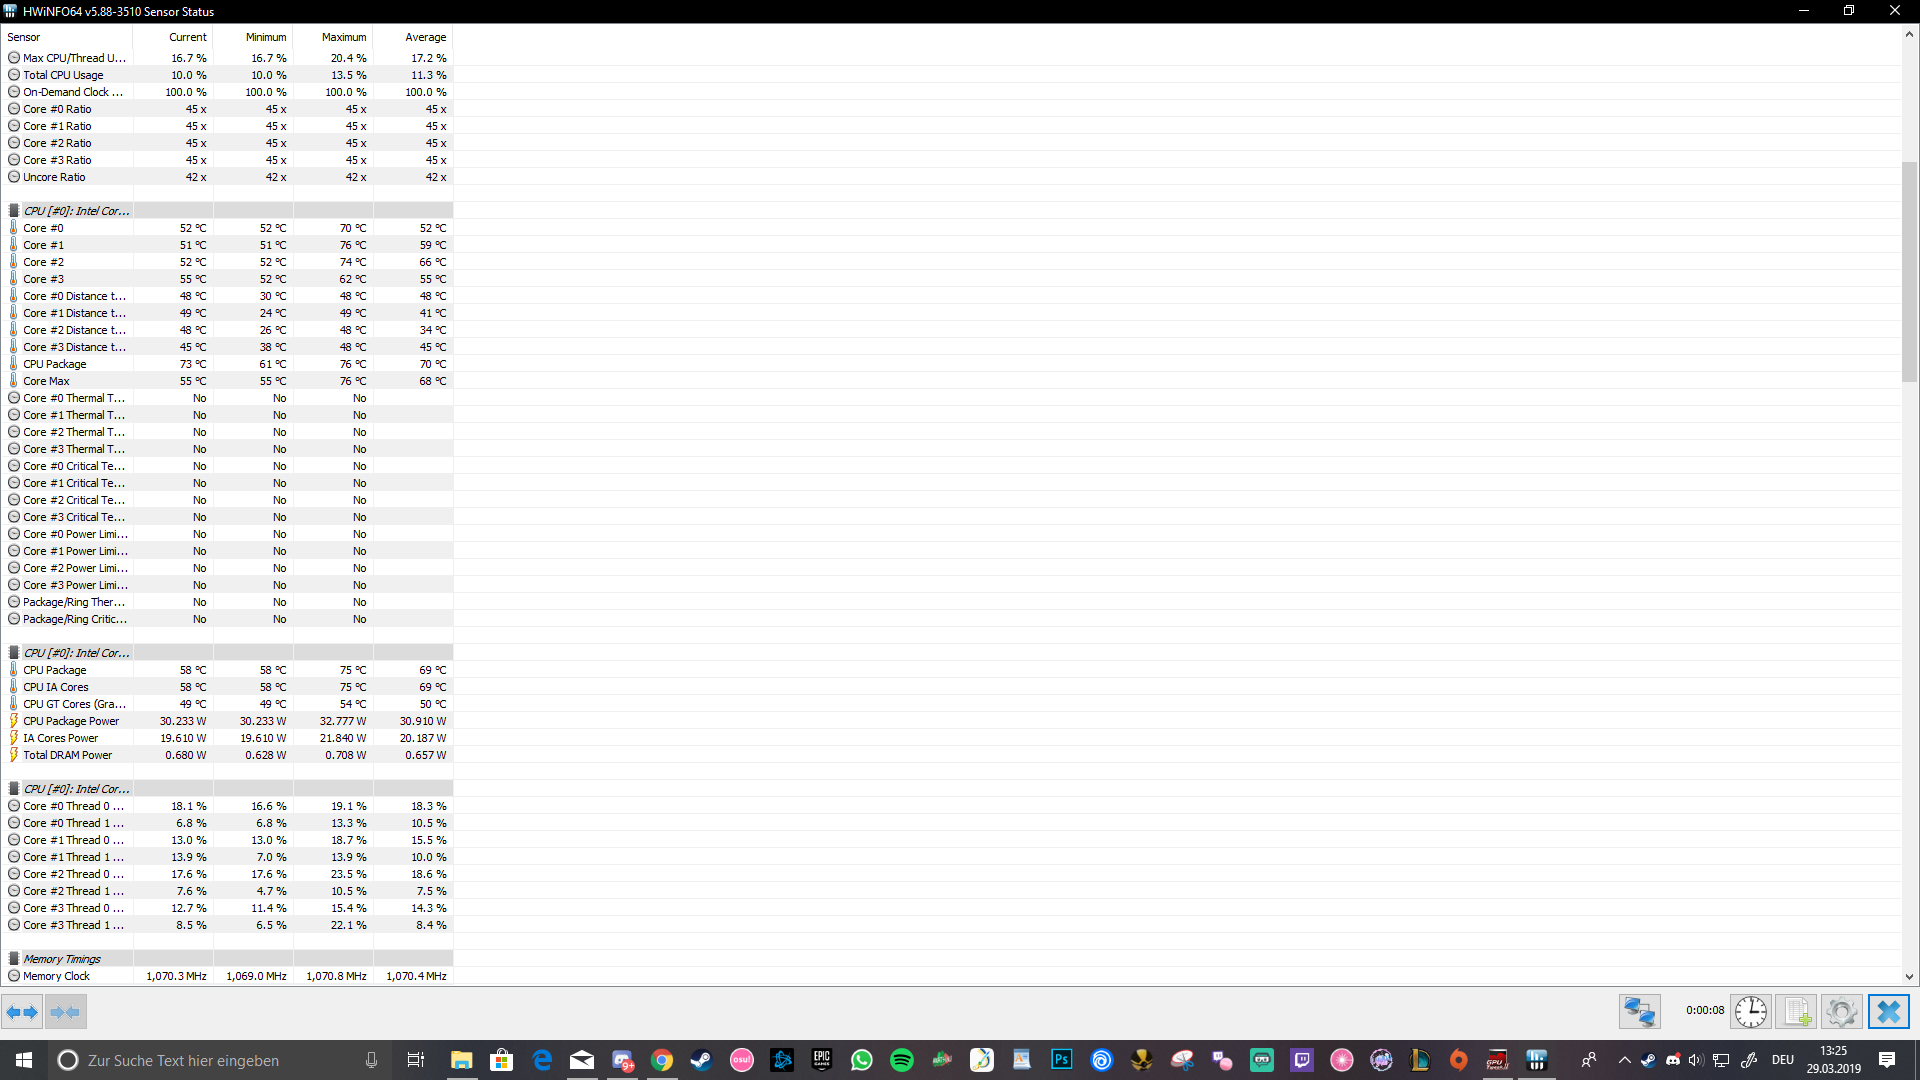Show hidden system tray icons chevron
1920x1080 pixels.
(x=1624, y=1060)
